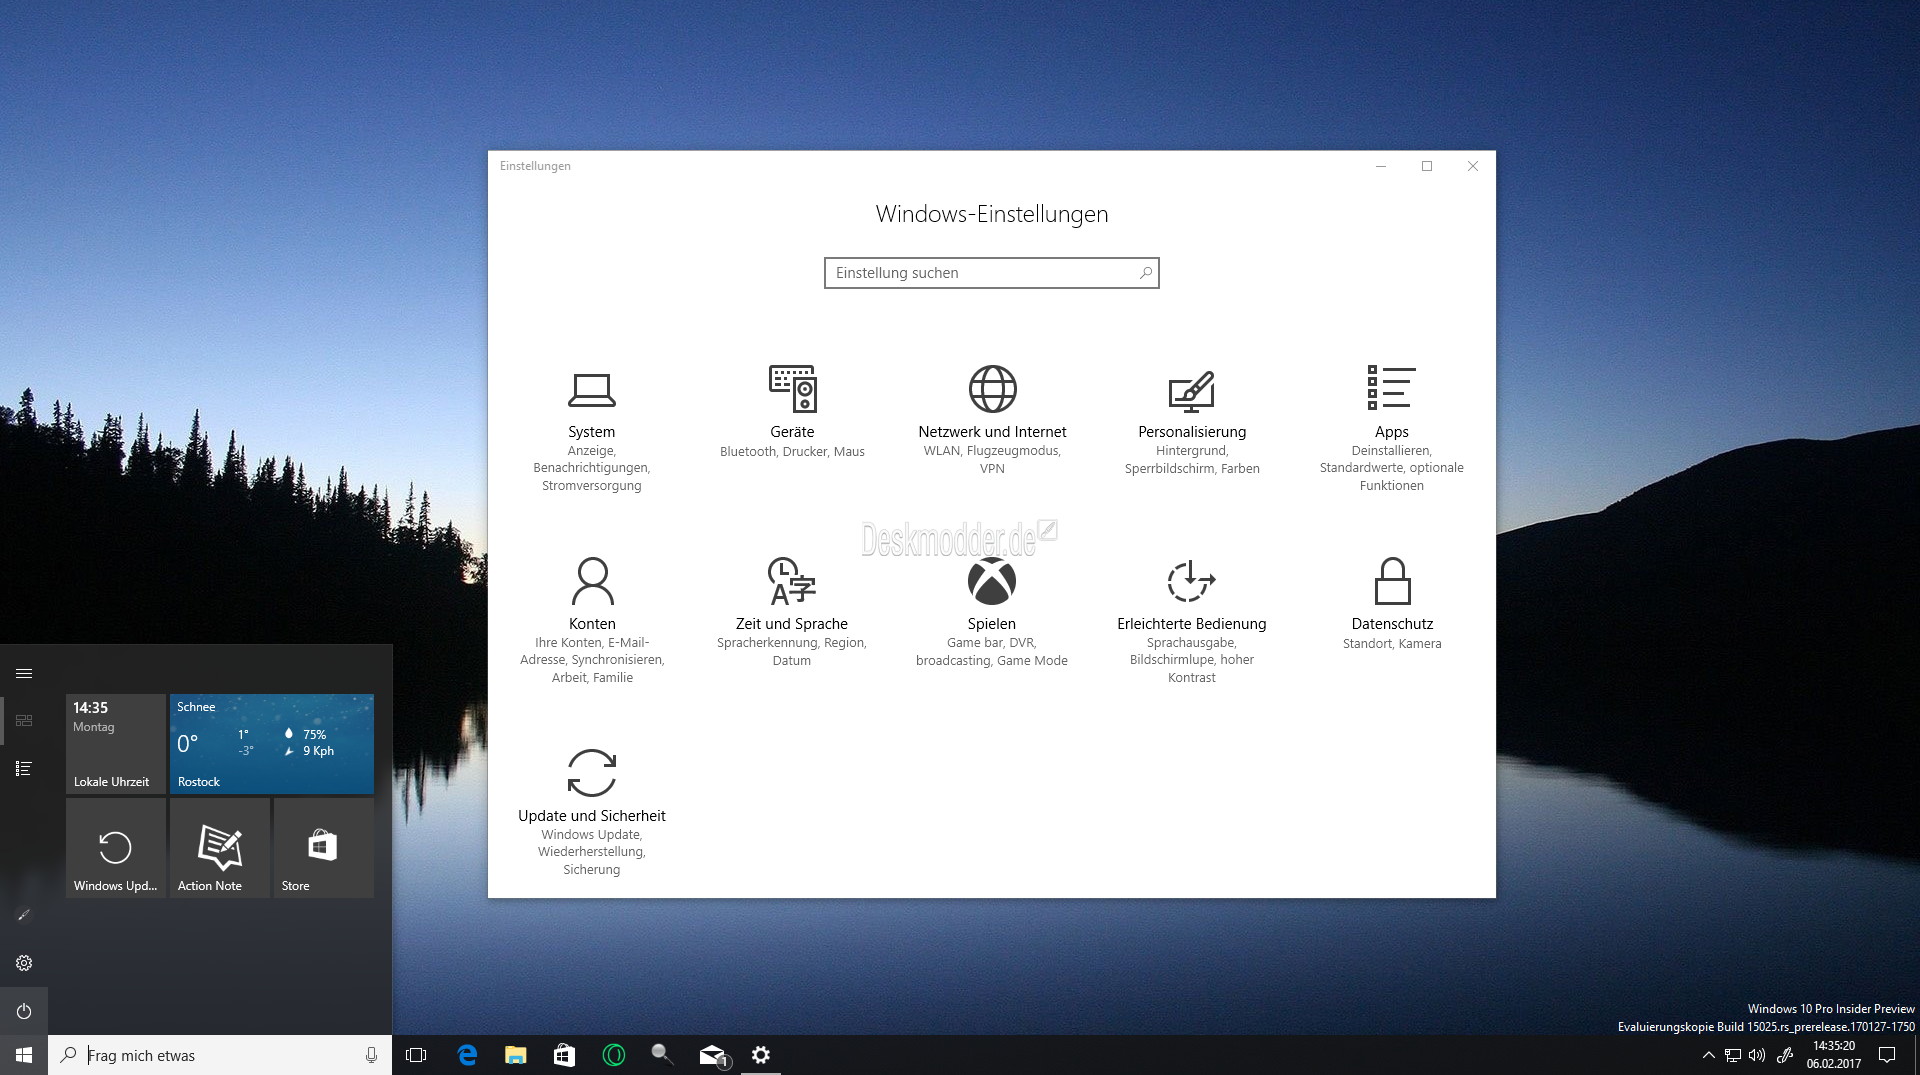Click Spracherkennung, Region, Datum text
The height and width of the screenshot is (1075, 1920).
(791, 652)
